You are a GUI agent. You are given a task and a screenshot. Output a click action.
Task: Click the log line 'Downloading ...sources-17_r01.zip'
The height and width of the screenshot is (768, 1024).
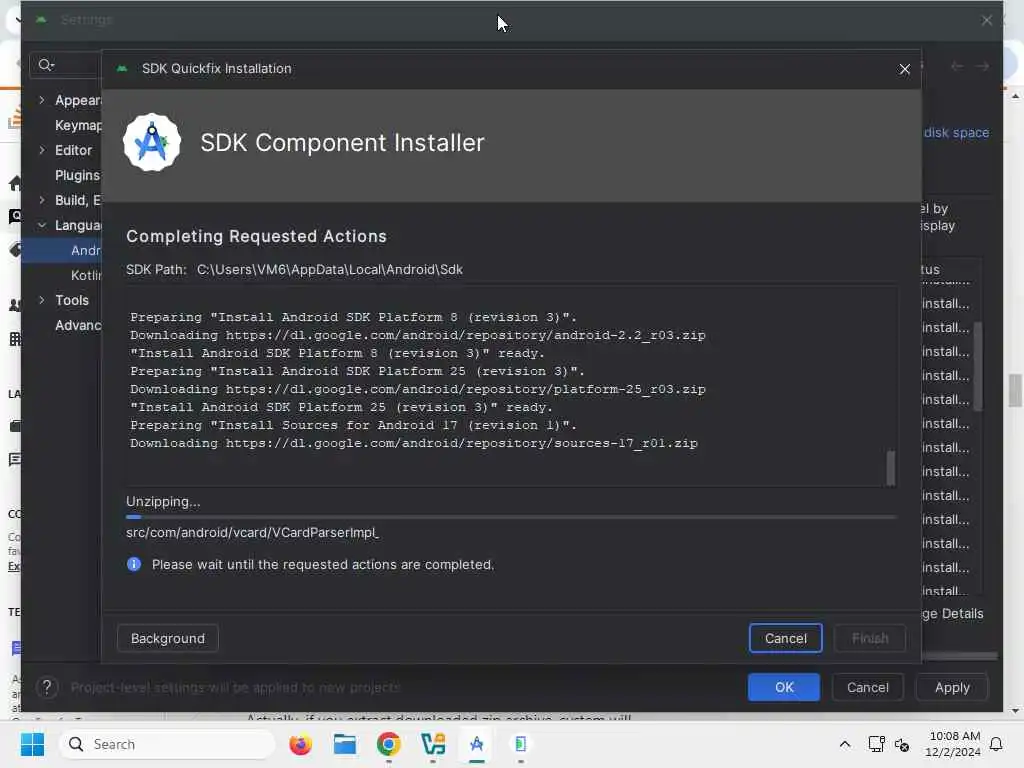coord(413,443)
